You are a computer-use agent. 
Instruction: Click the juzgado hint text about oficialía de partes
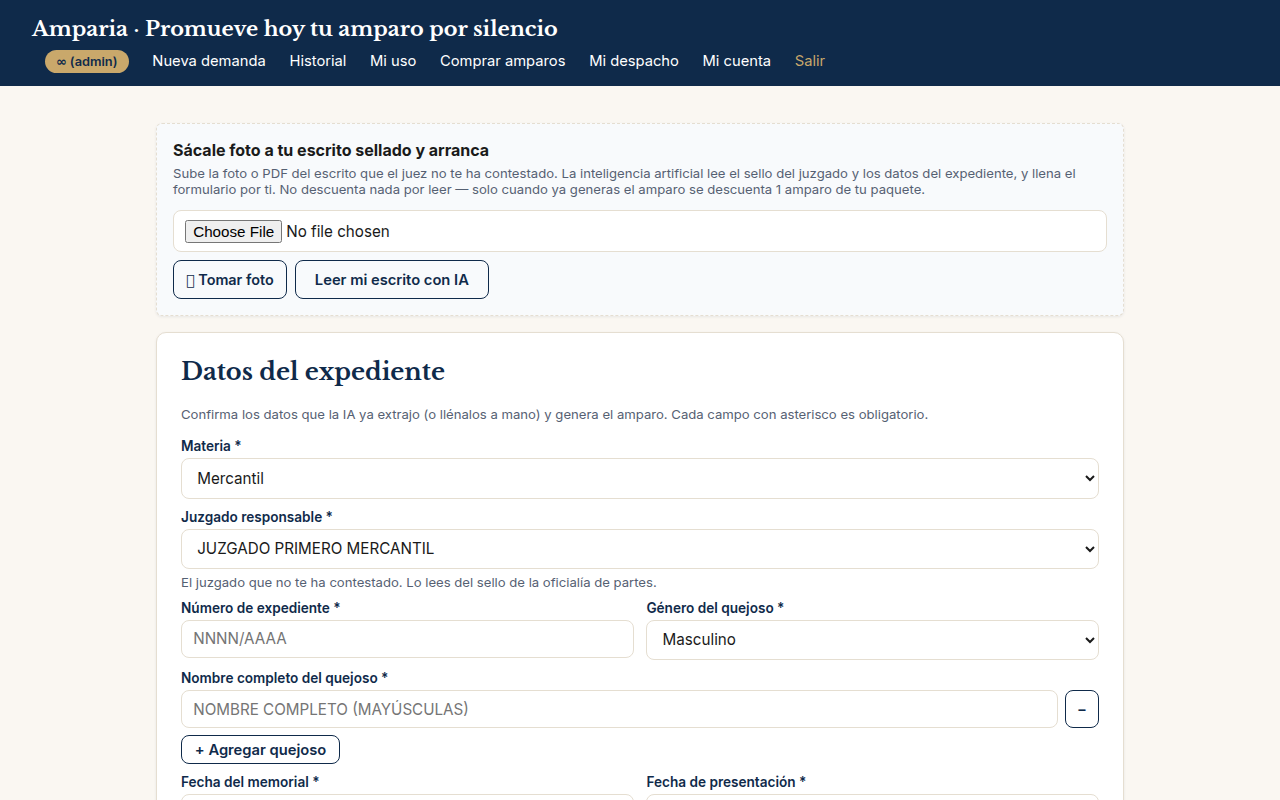tap(419, 583)
